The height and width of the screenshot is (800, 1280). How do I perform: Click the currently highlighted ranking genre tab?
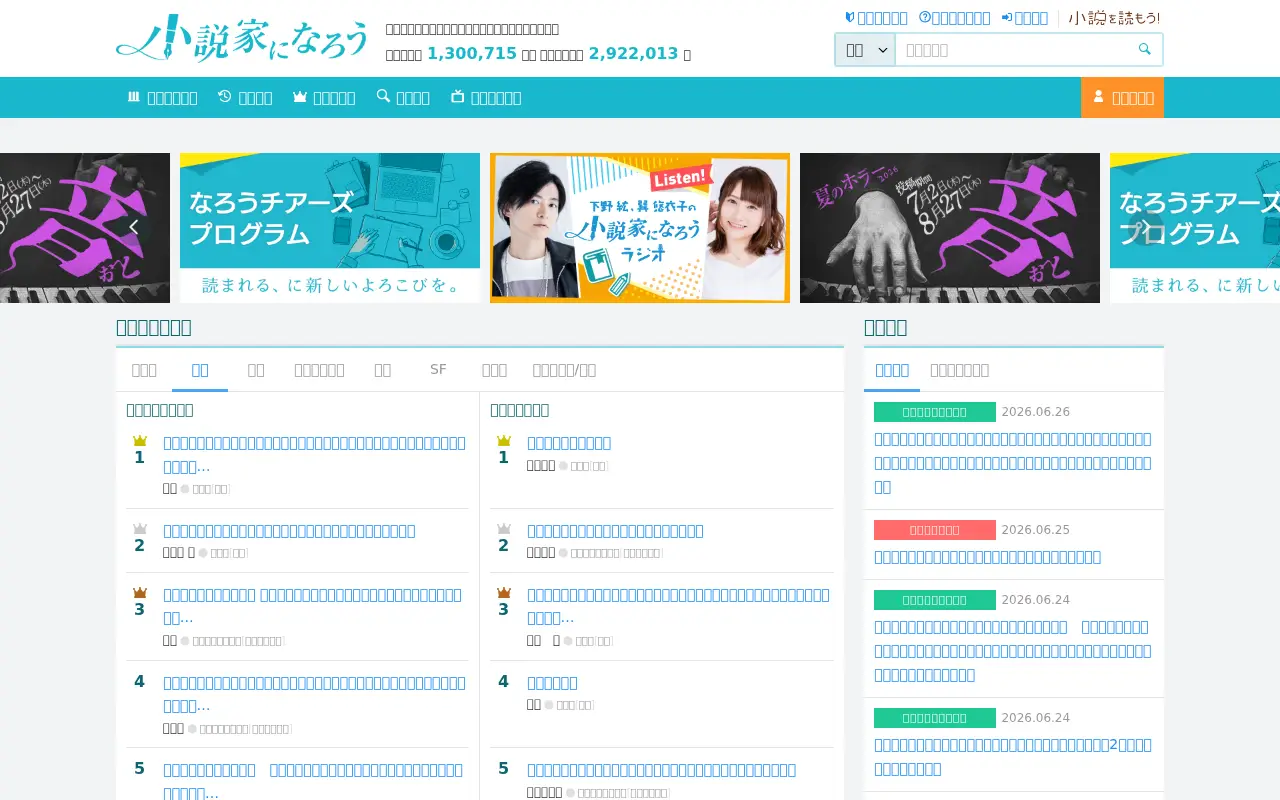(x=200, y=370)
